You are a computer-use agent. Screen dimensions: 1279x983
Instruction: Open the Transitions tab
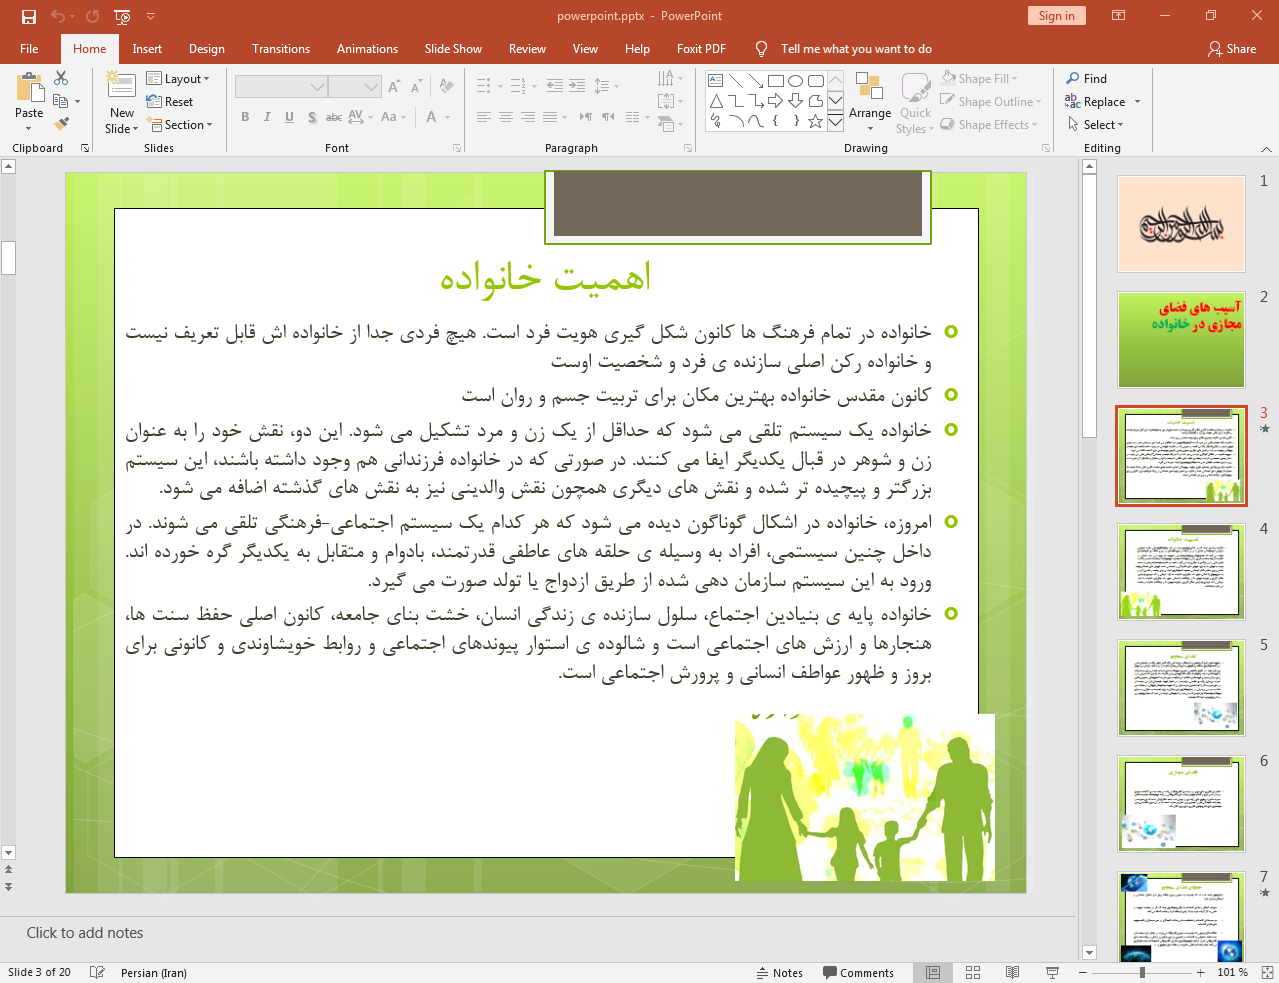pos(281,49)
